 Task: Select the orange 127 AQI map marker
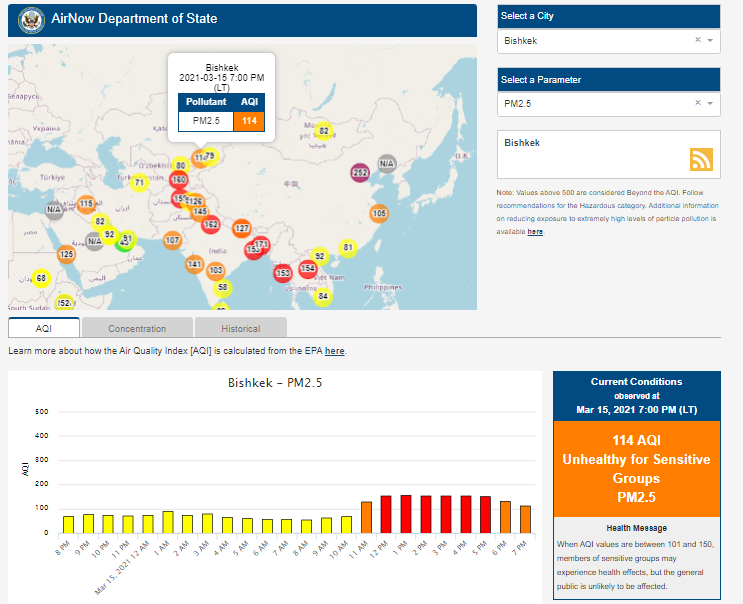pyautogui.click(x=241, y=228)
